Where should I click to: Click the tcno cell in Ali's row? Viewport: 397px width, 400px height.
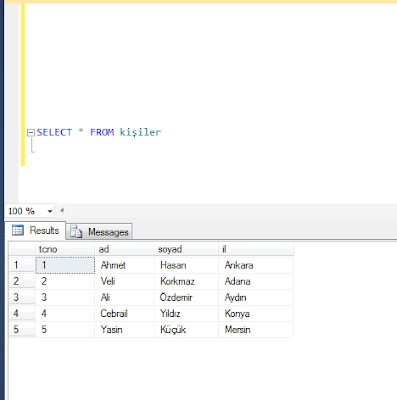click(65, 297)
